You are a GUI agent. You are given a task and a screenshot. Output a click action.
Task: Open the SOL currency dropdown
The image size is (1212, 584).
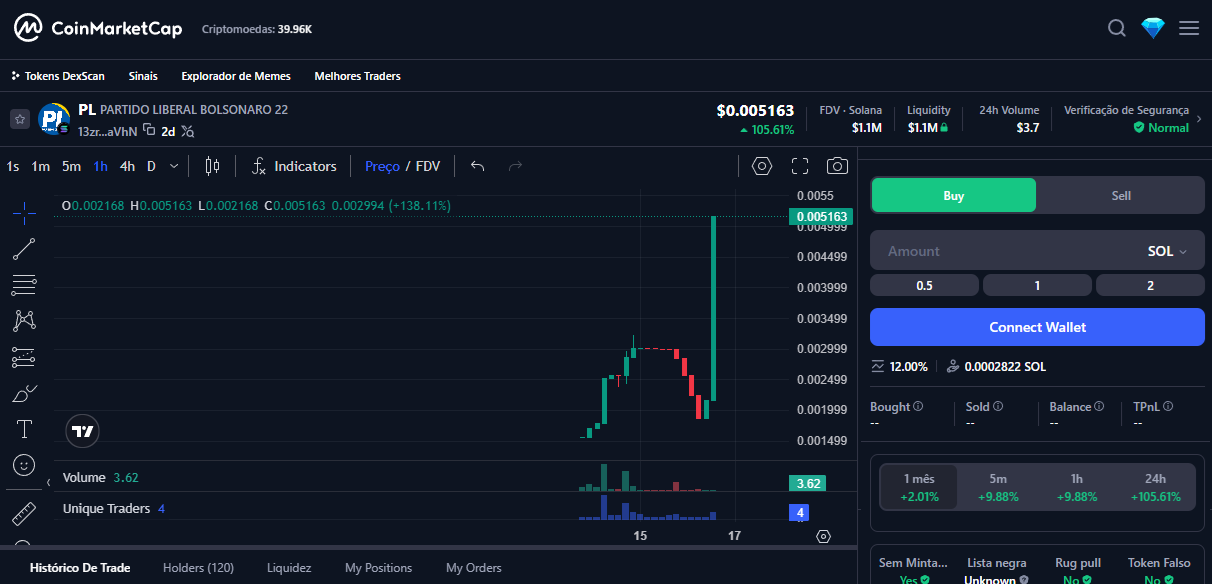coord(1168,251)
